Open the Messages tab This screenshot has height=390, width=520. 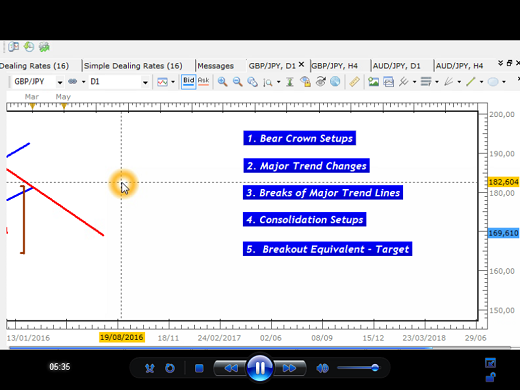215,66
